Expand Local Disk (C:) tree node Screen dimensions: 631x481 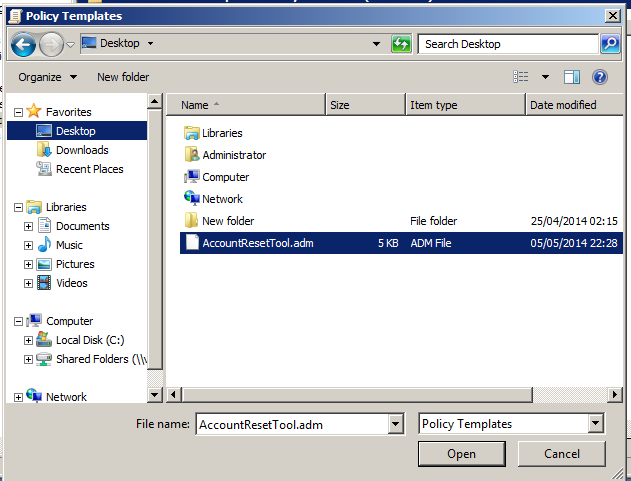[x=29, y=340]
